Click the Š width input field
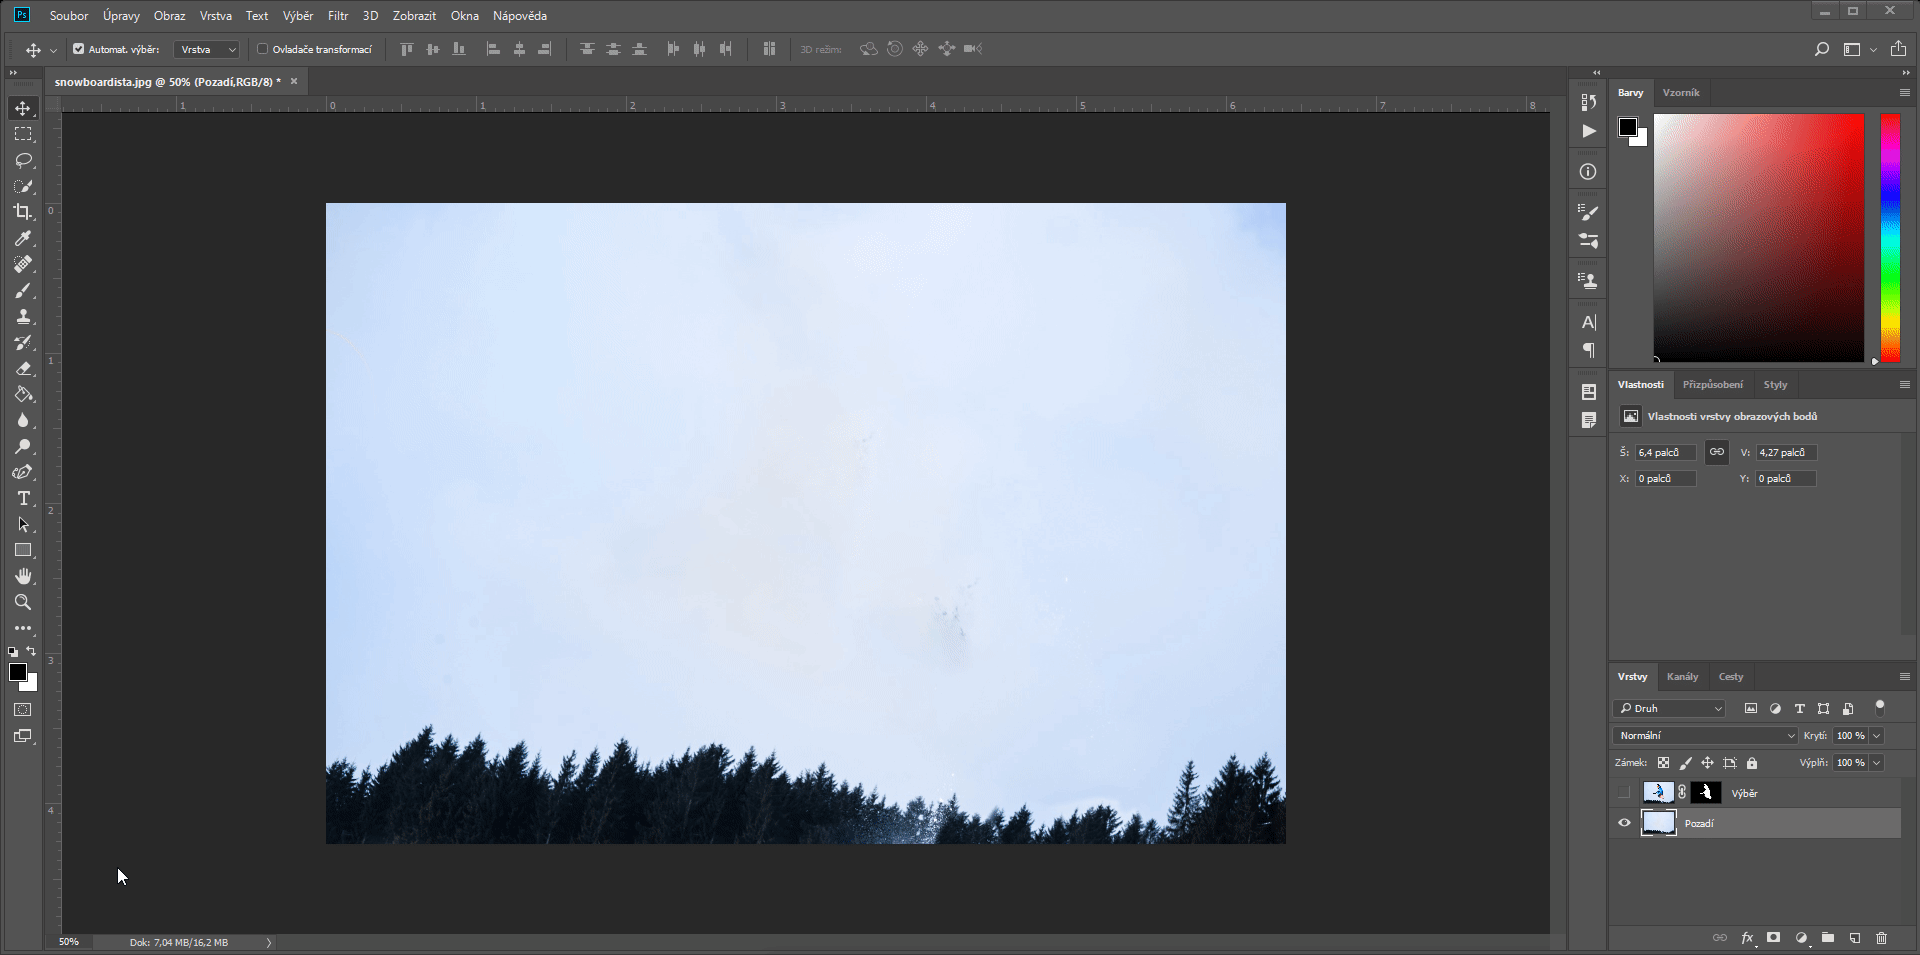The width and height of the screenshot is (1920, 955). point(1663,452)
